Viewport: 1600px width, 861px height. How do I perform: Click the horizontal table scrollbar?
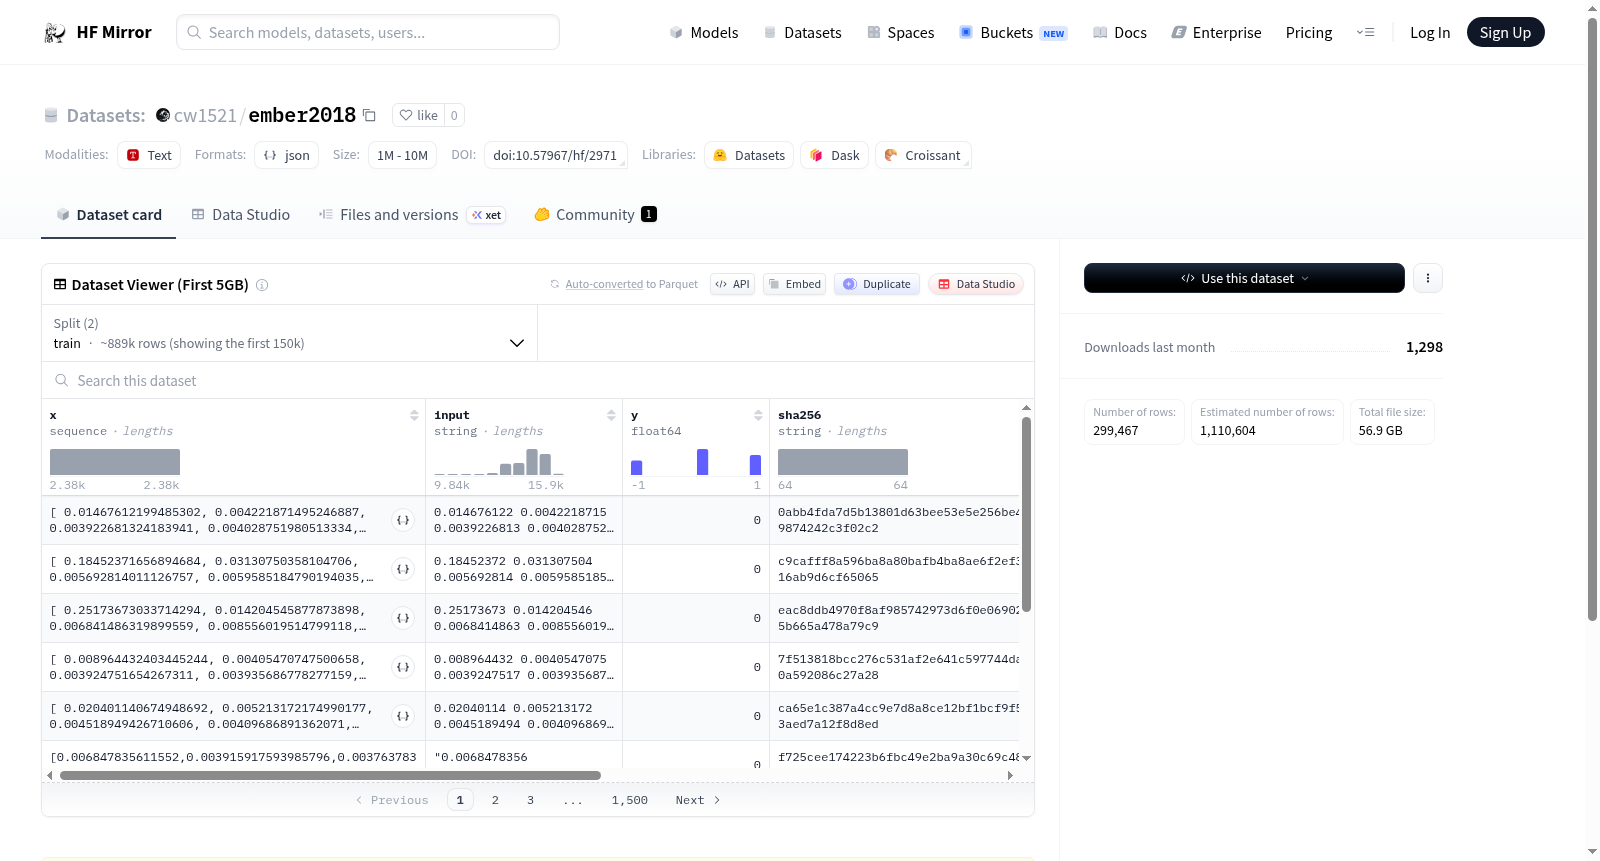pos(330,775)
